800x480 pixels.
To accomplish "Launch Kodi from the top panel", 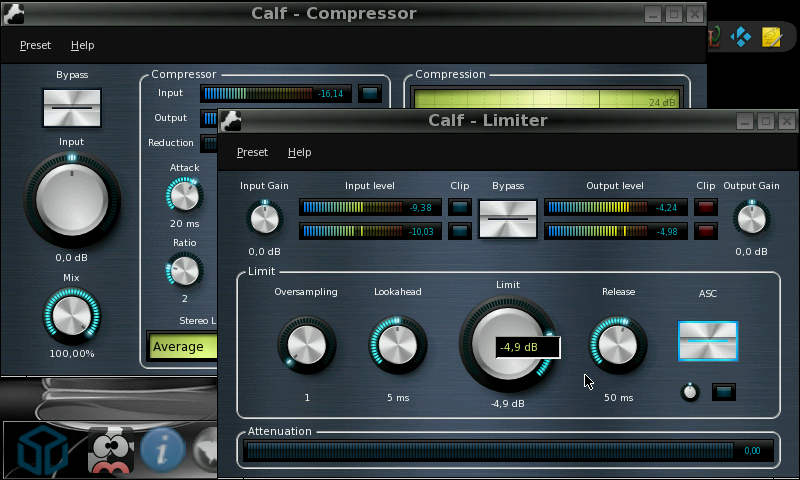I will click(x=741, y=38).
